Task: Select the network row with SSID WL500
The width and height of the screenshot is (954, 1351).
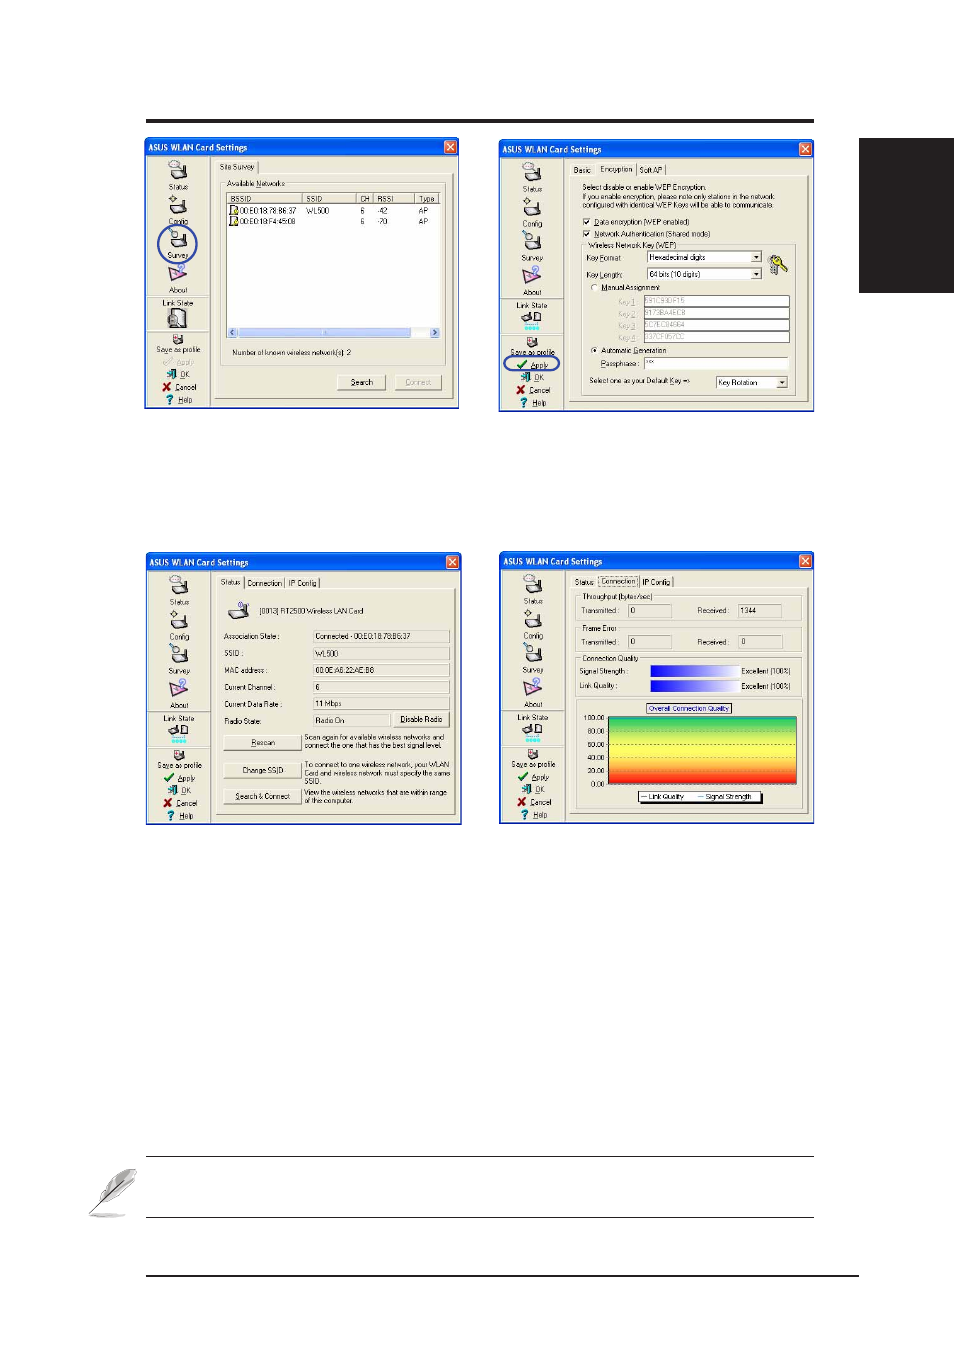Action: 333,211
